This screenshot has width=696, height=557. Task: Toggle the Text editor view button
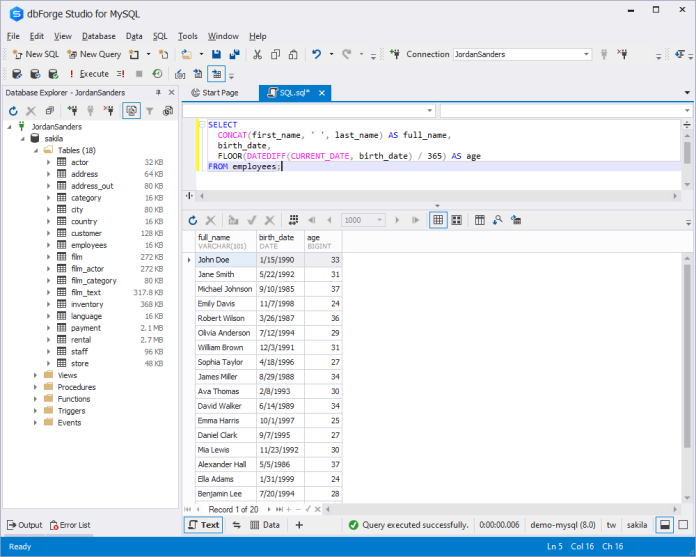tap(203, 525)
